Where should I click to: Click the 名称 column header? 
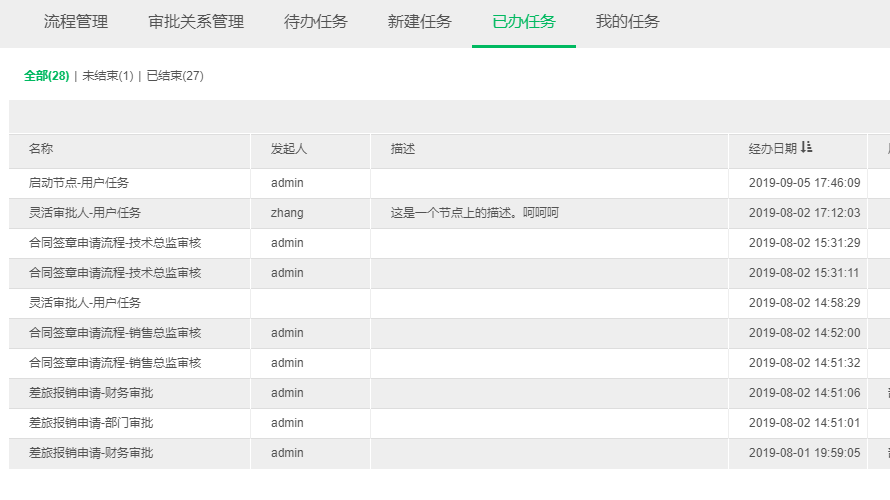[x=41, y=149]
